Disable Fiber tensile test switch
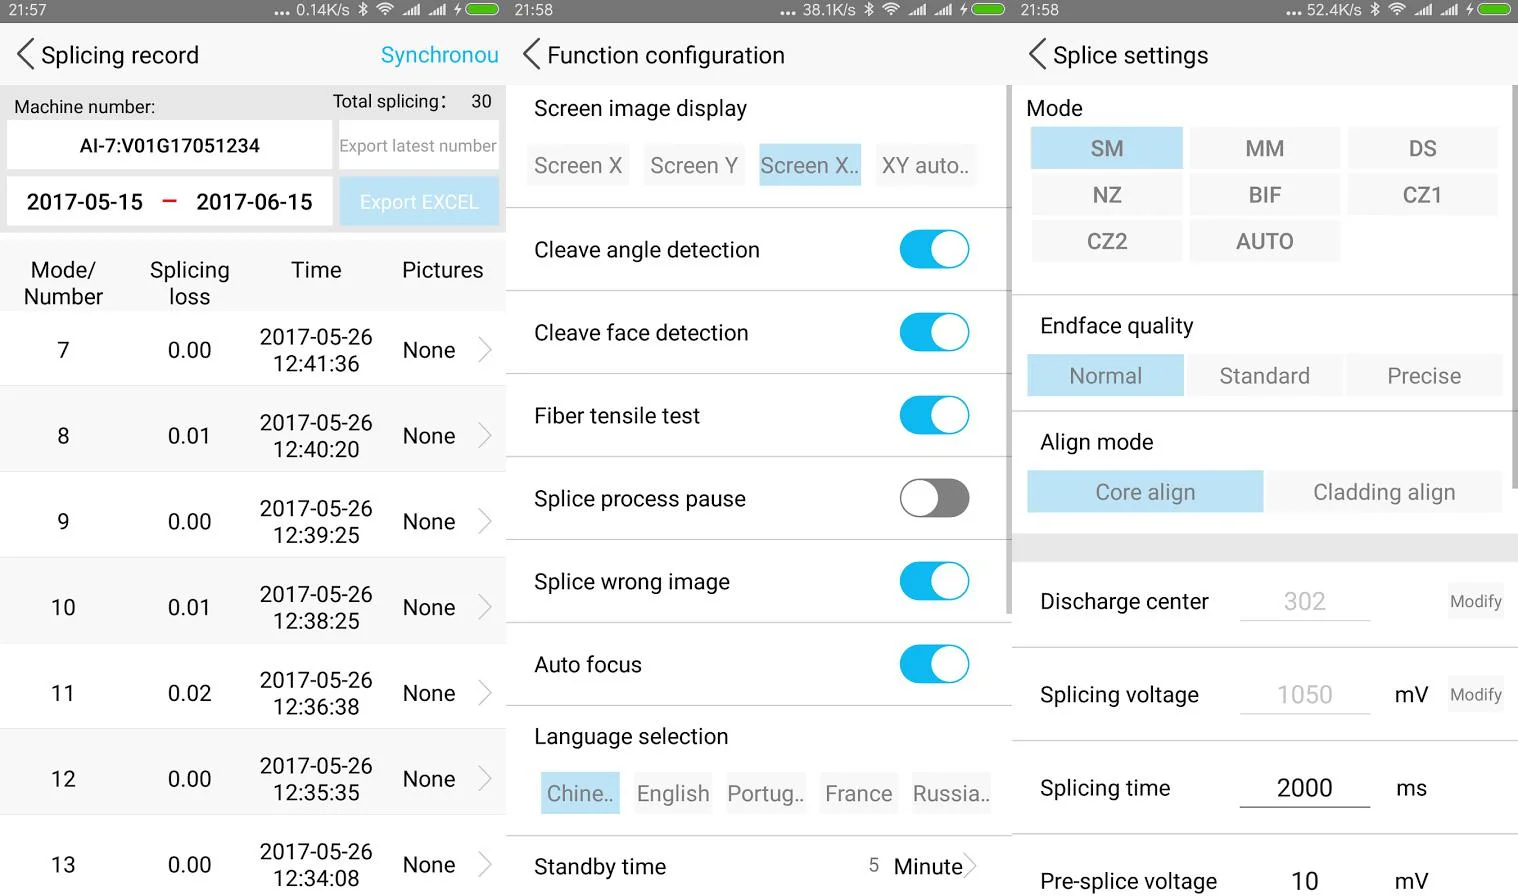 (934, 415)
